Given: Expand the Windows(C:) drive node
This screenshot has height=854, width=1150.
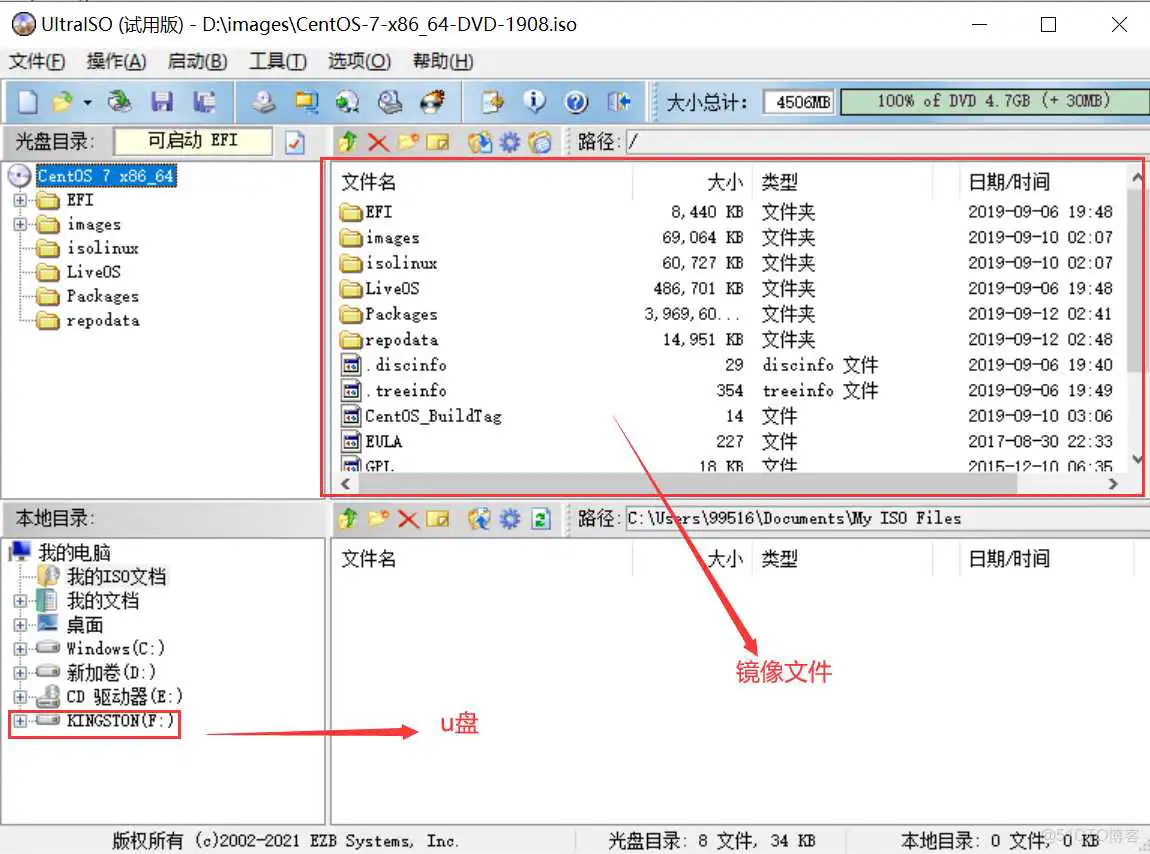Looking at the screenshot, I should point(20,649).
